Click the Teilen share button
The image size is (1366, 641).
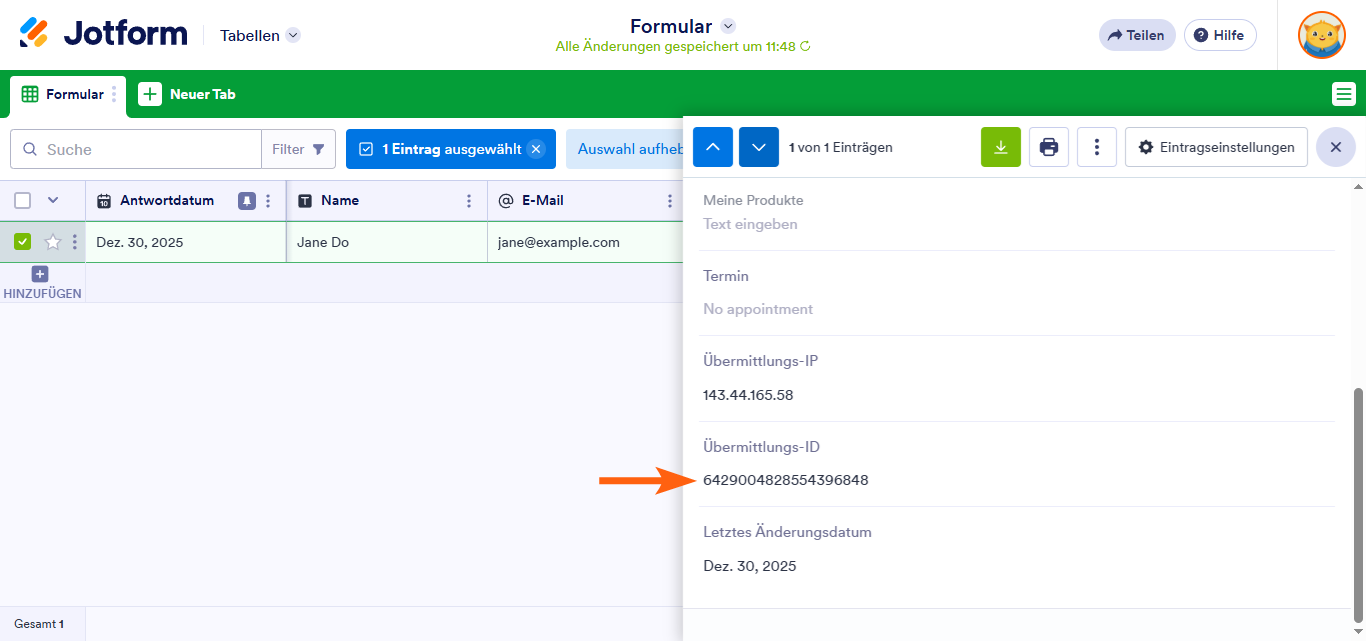point(1136,35)
